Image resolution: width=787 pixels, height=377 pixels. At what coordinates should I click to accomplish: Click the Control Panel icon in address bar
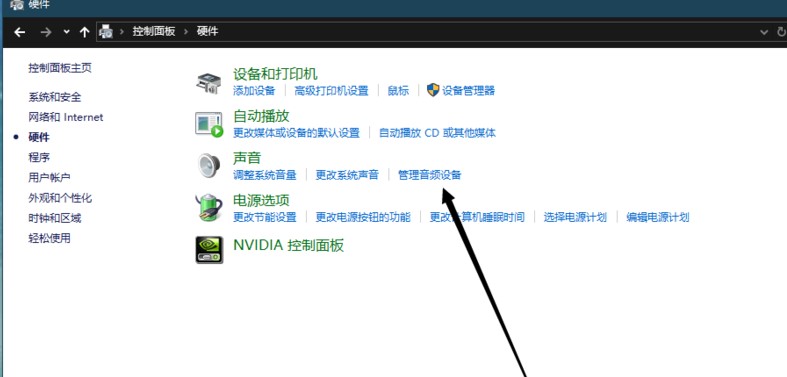coord(106,32)
